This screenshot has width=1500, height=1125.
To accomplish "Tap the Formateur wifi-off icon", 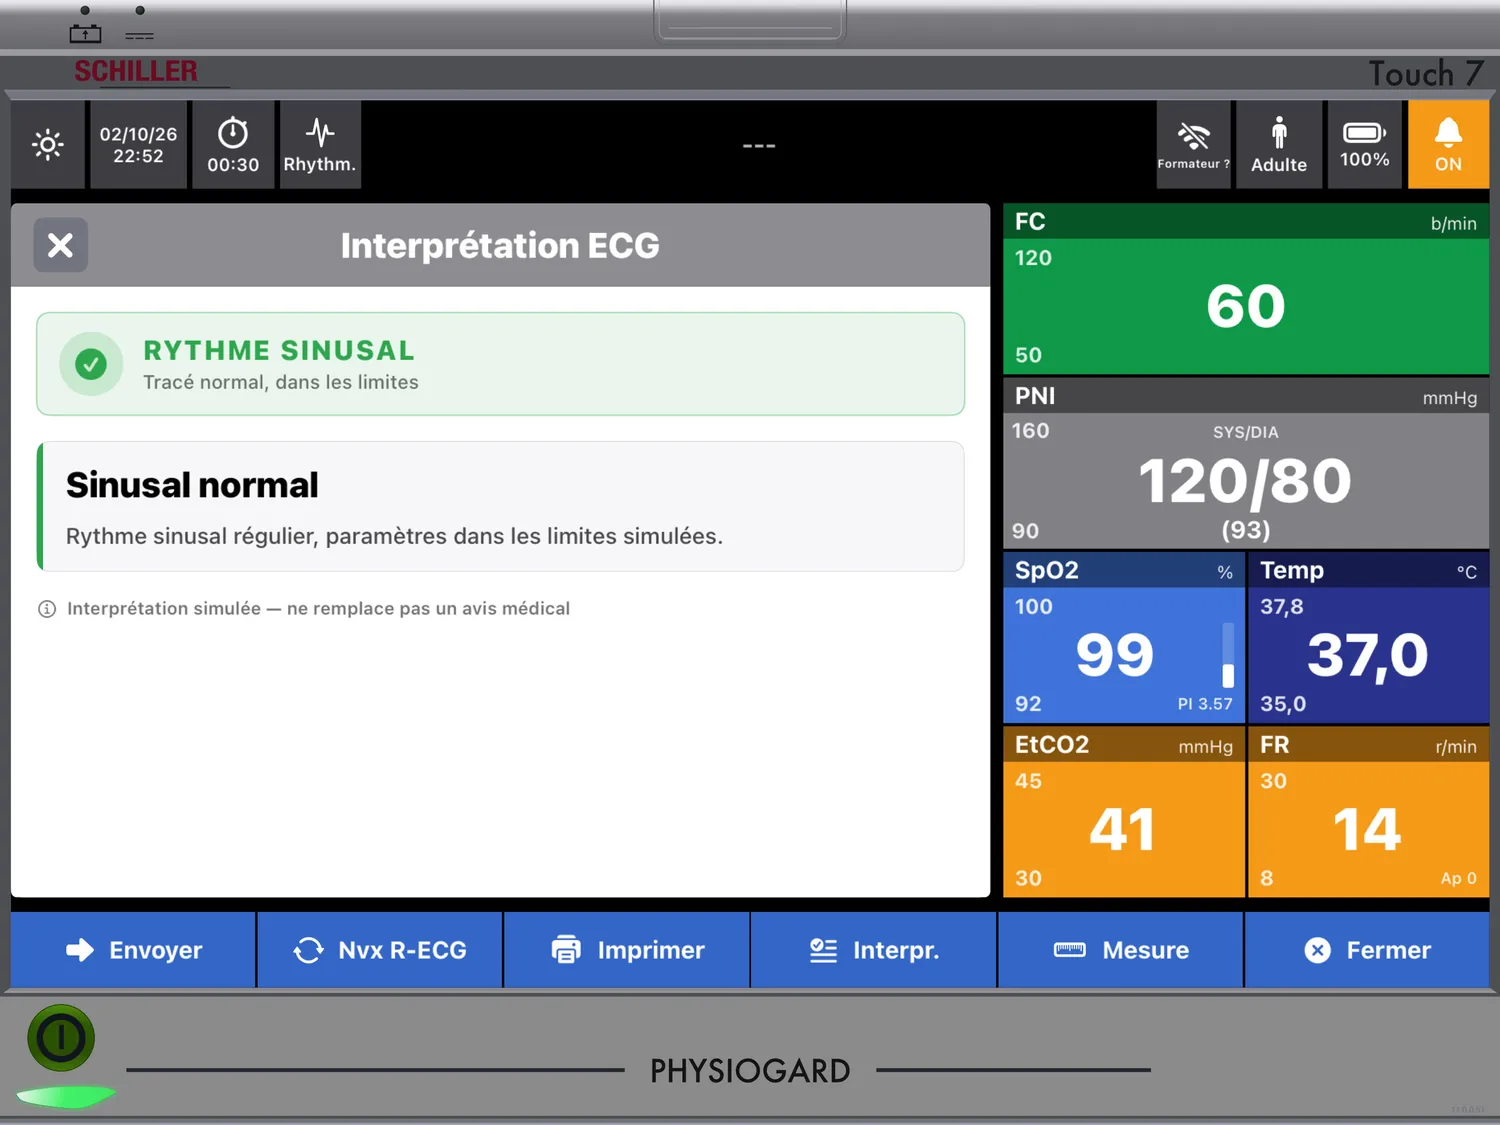I will (1193, 145).
